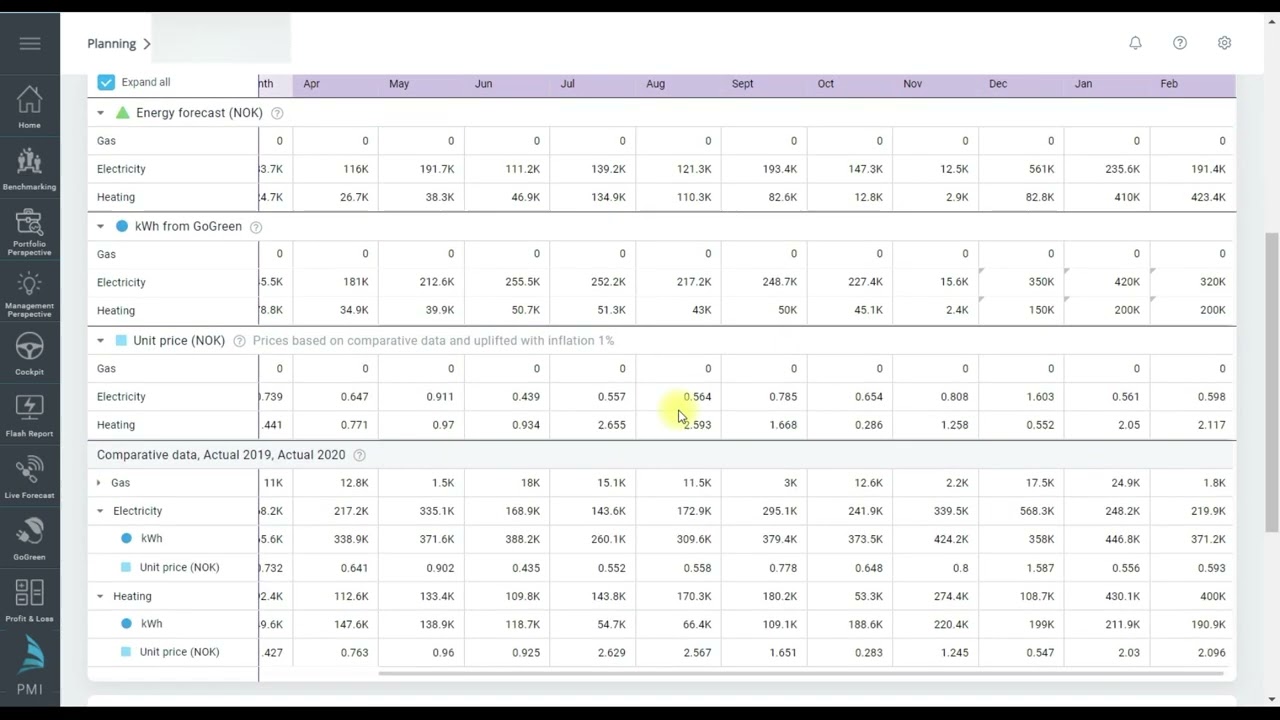This screenshot has width=1280, height=720.
Task: Open Cockpit in sidebar
Action: pos(29,354)
